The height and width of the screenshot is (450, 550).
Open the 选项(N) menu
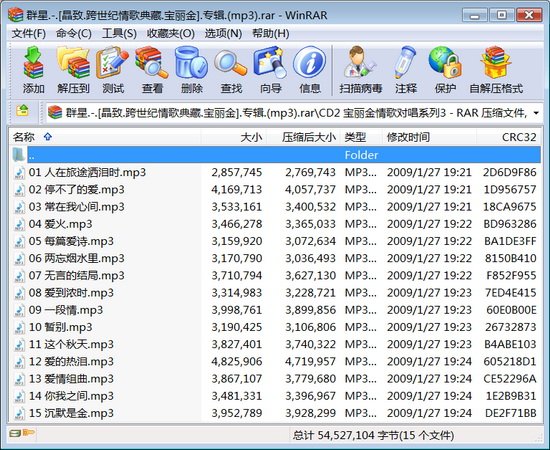click(x=223, y=34)
